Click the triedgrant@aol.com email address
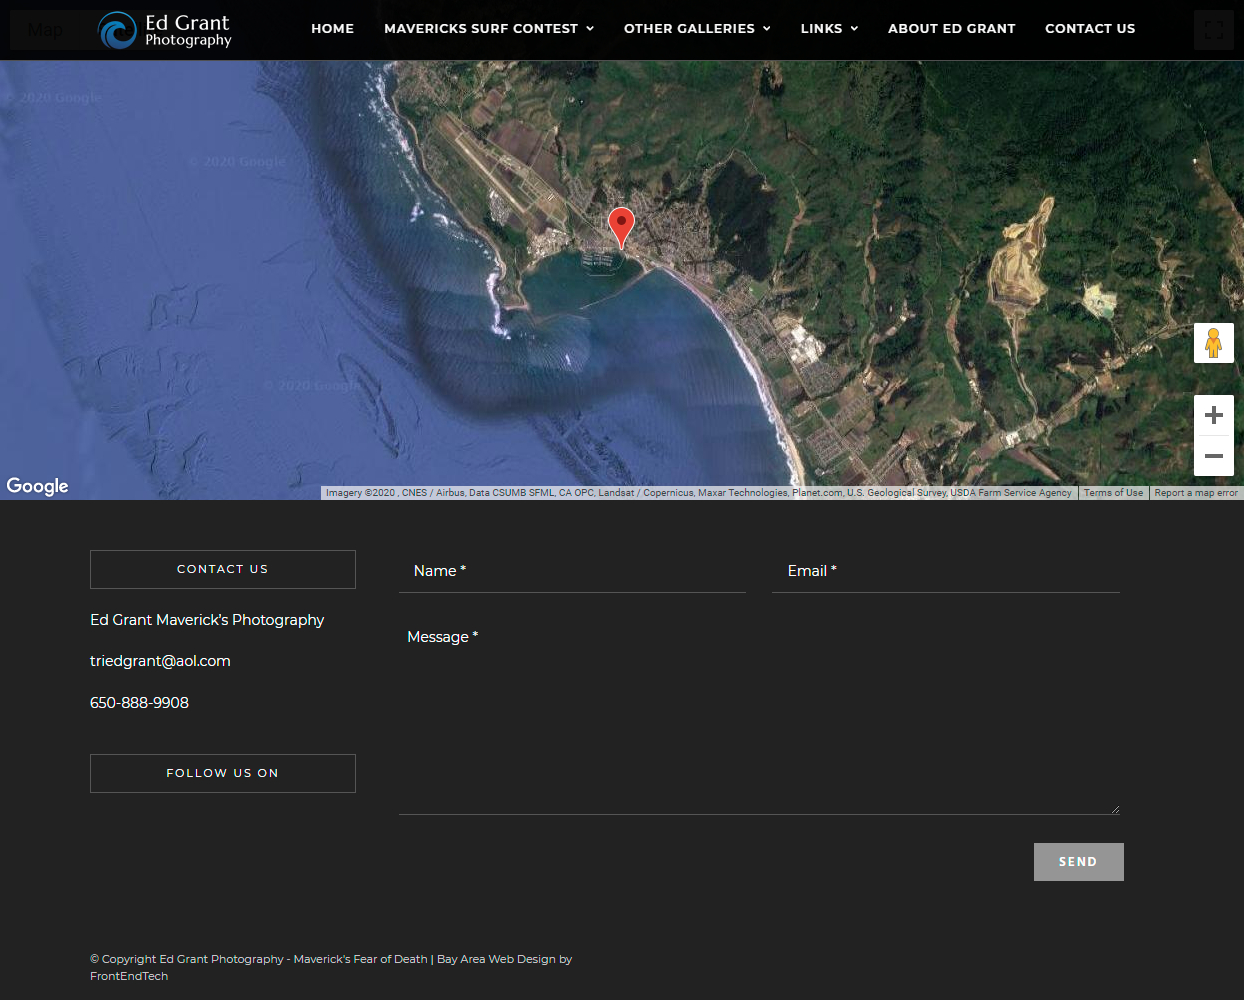The image size is (1244, 1000). [x=160, y=661]
